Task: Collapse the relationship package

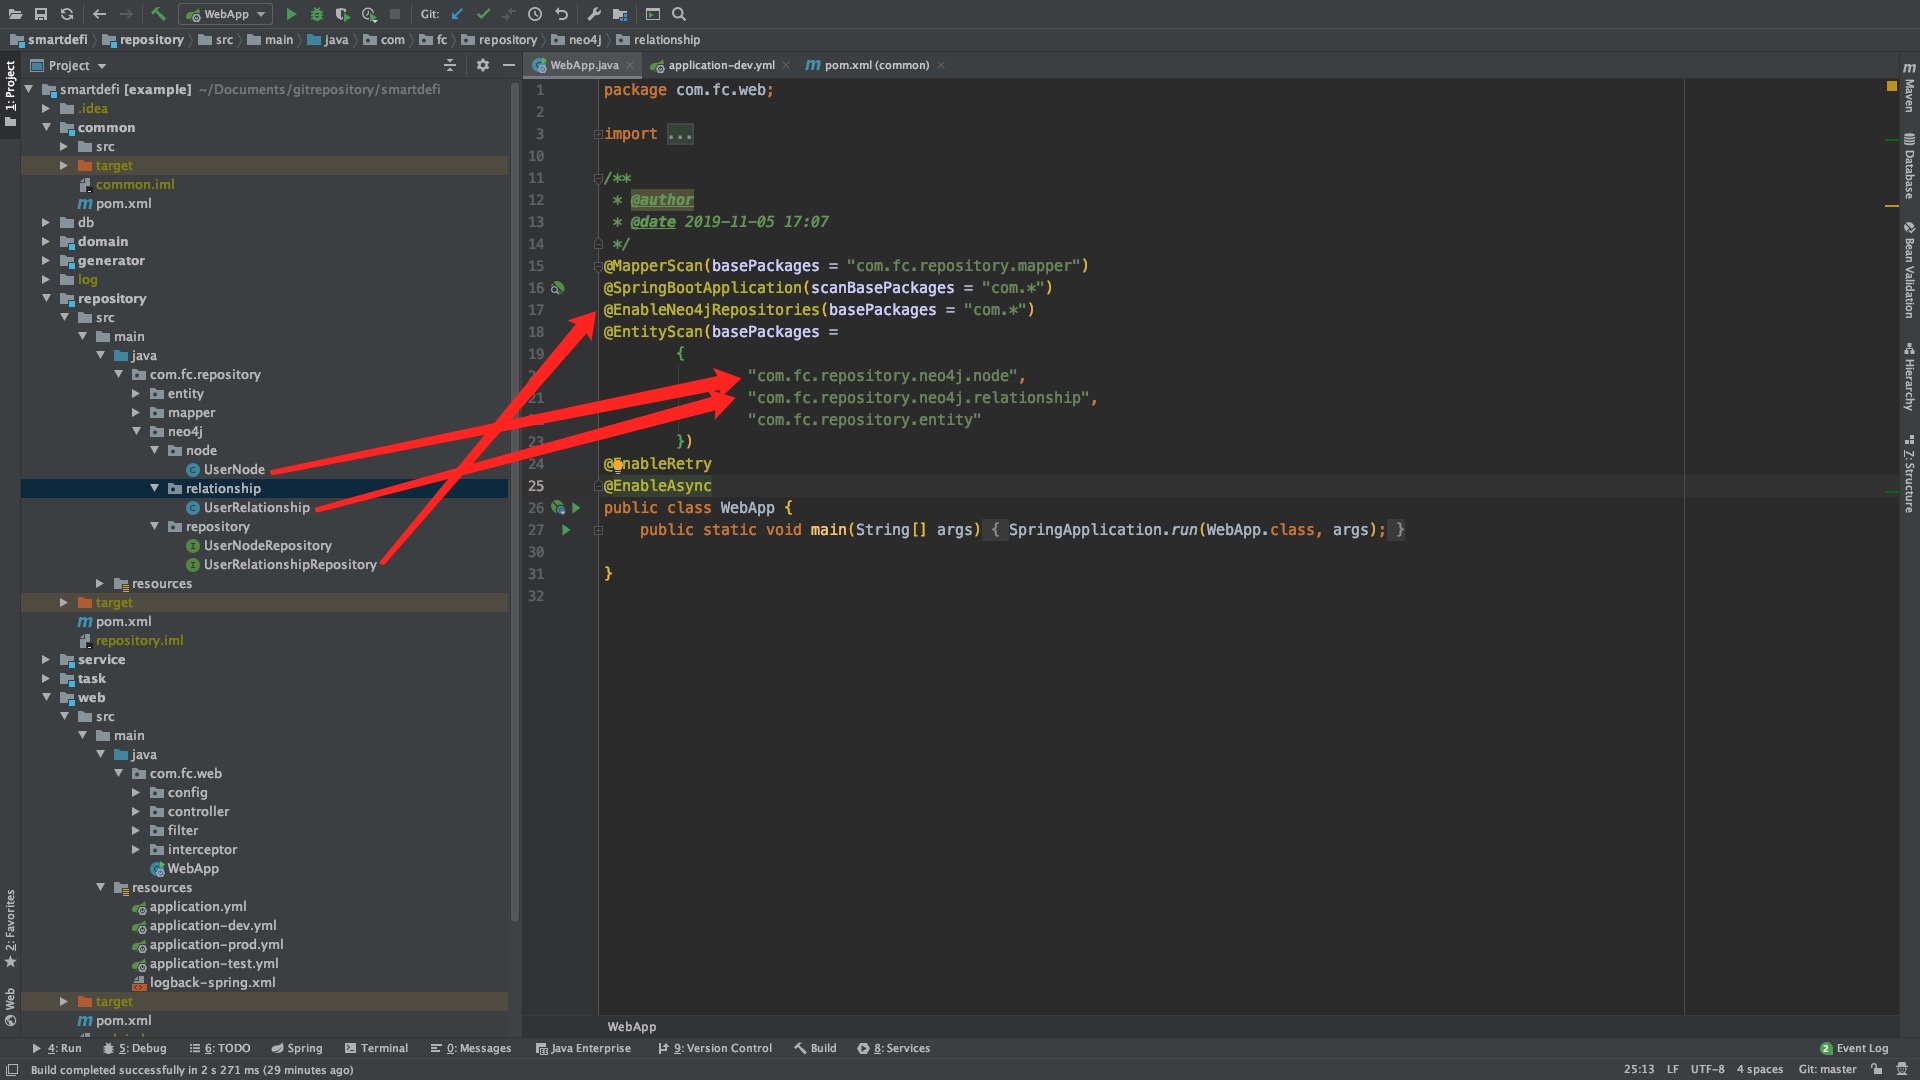Action: [x=154, y=488]
